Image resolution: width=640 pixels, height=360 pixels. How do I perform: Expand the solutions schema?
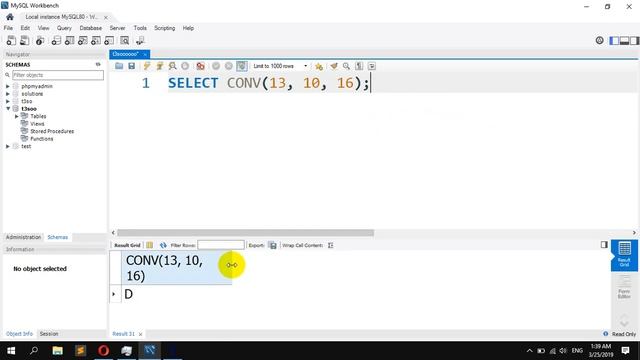coord(8,94)
